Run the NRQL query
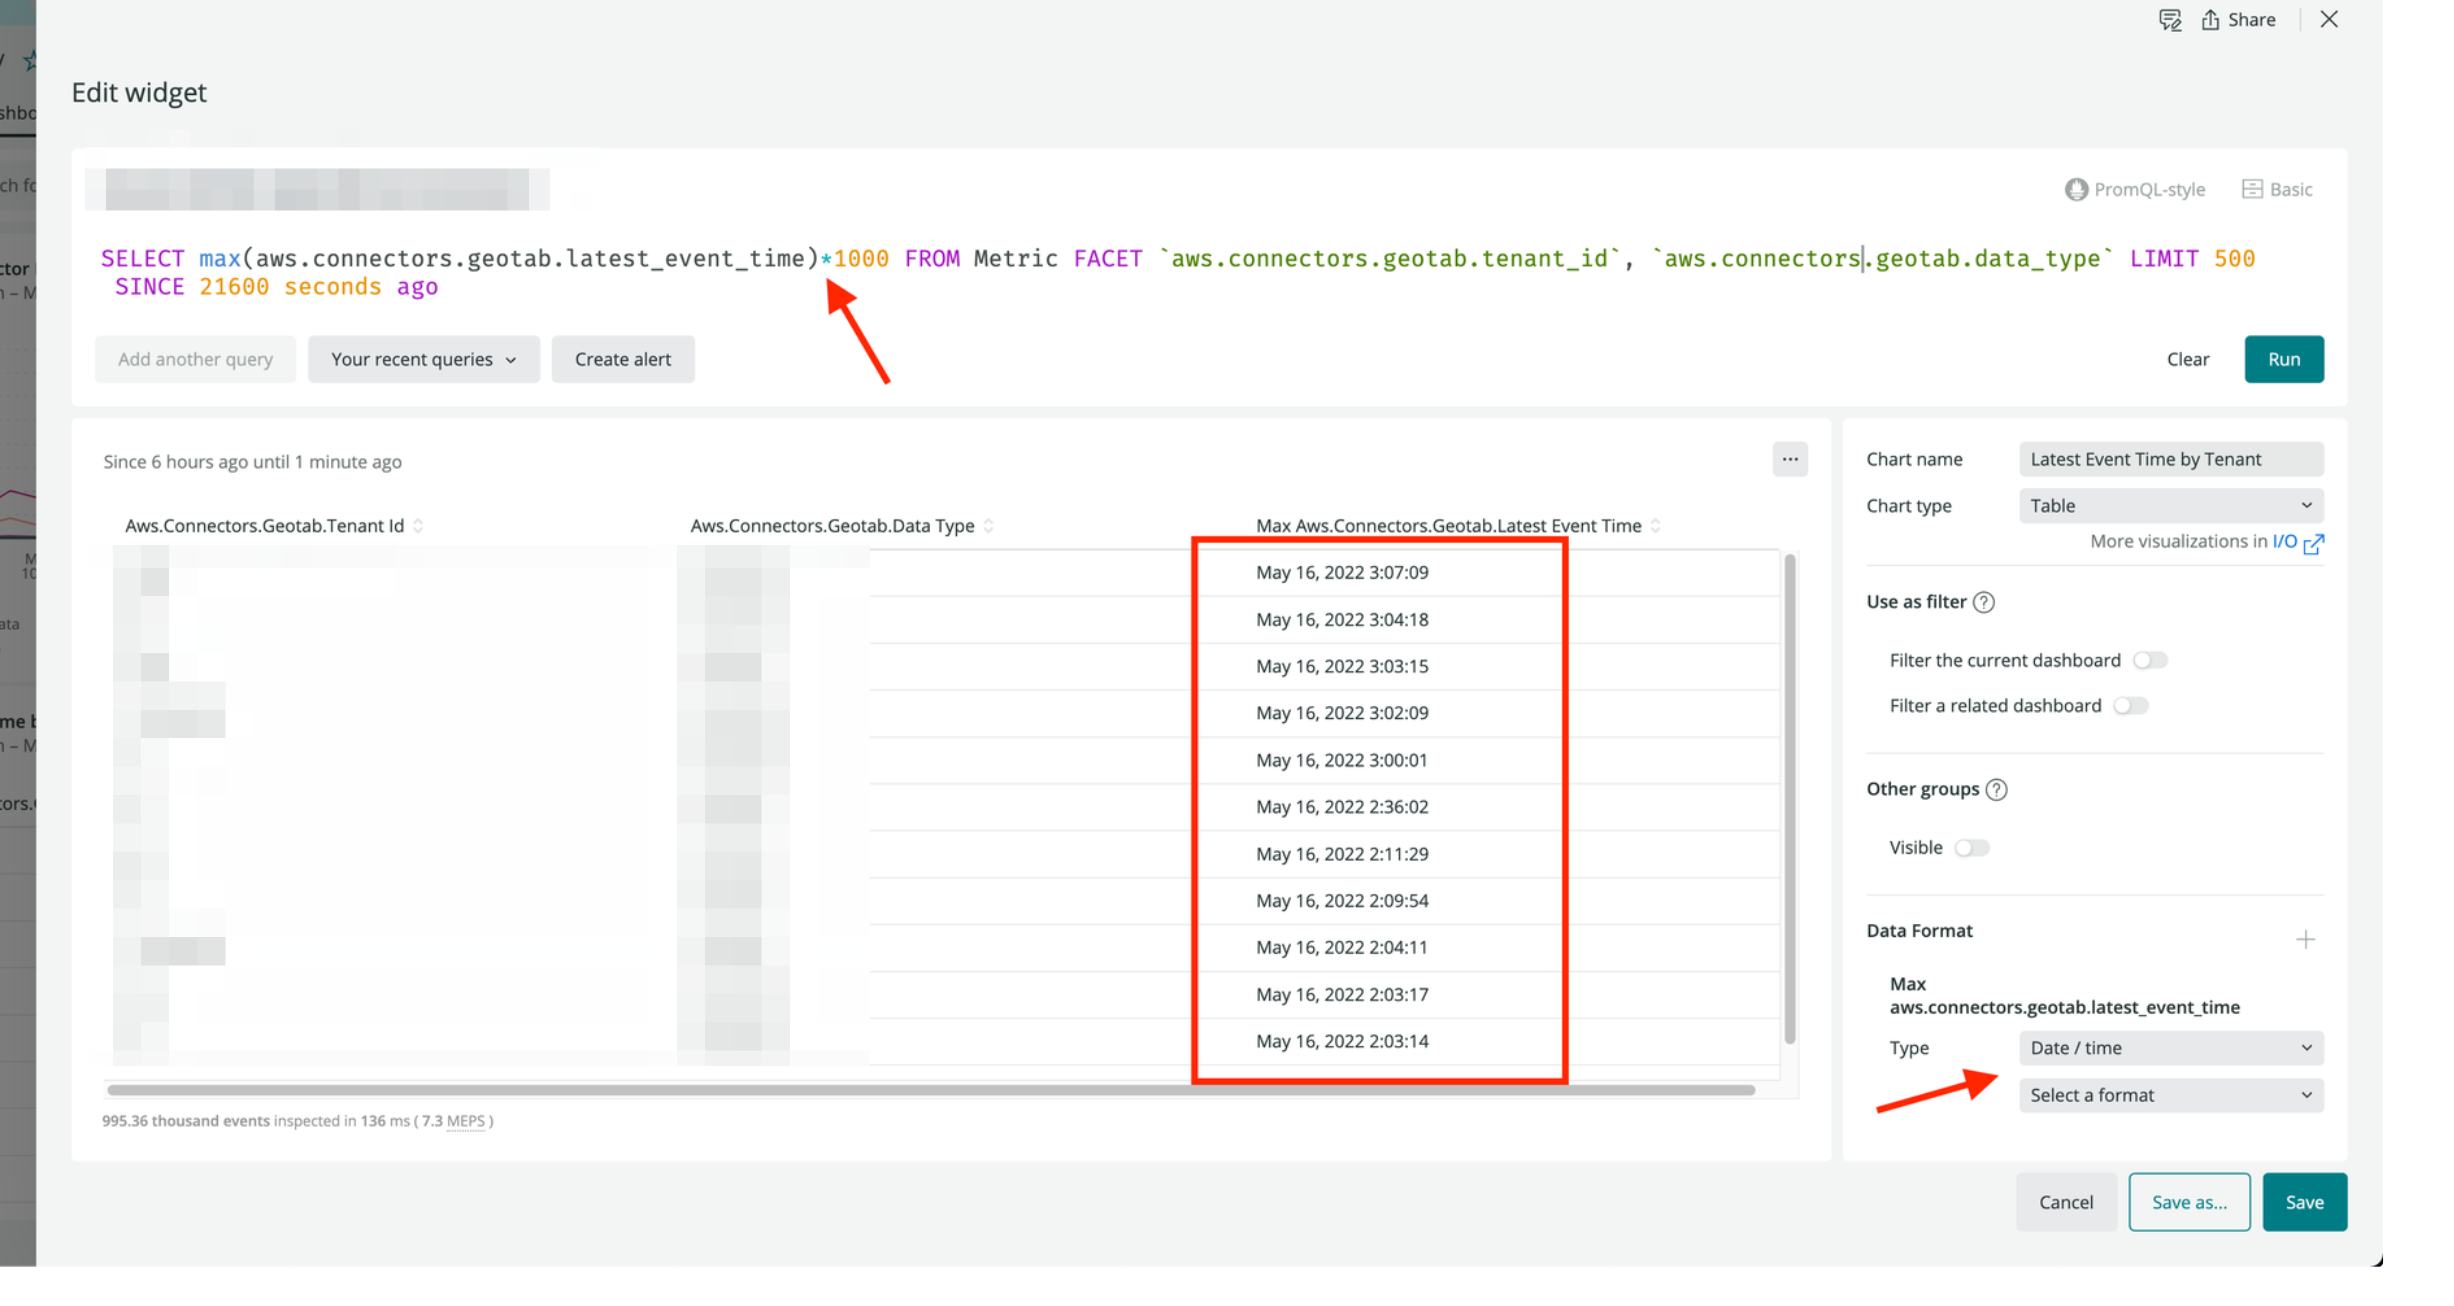This screenshot has width=2454, height=1306. point(2283,359)
